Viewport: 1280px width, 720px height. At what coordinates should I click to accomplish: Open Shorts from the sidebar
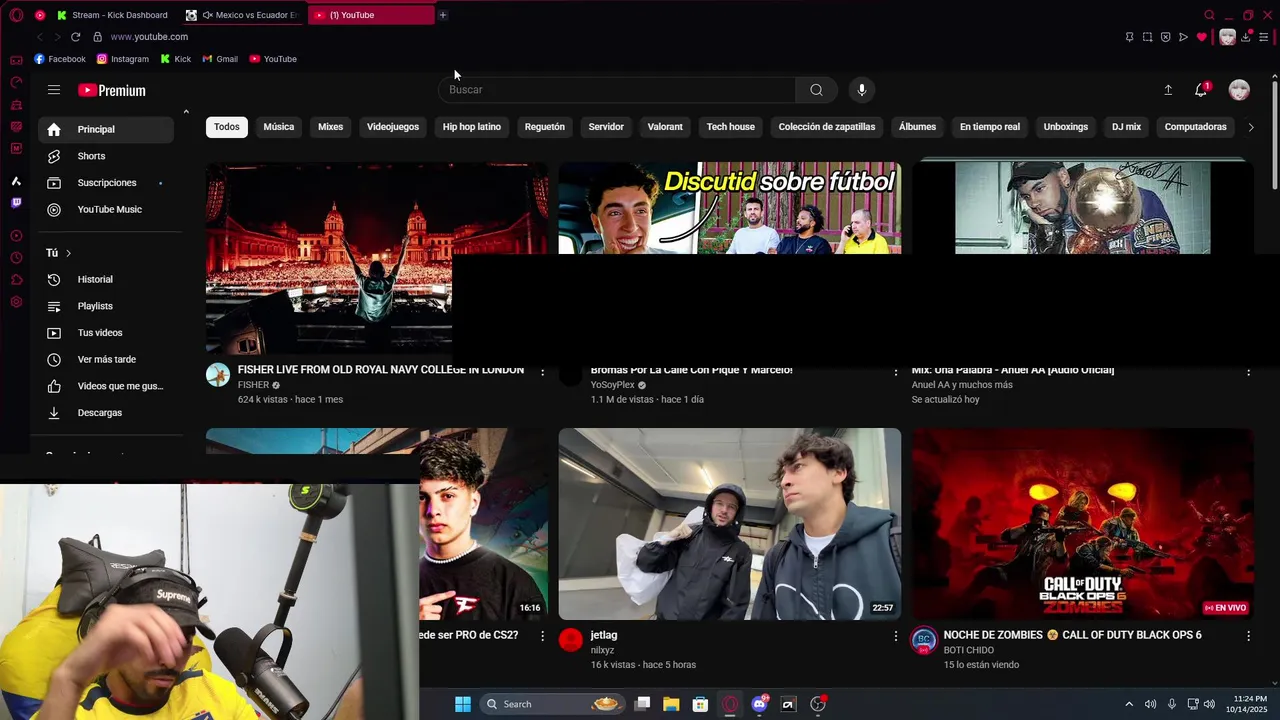106,156
